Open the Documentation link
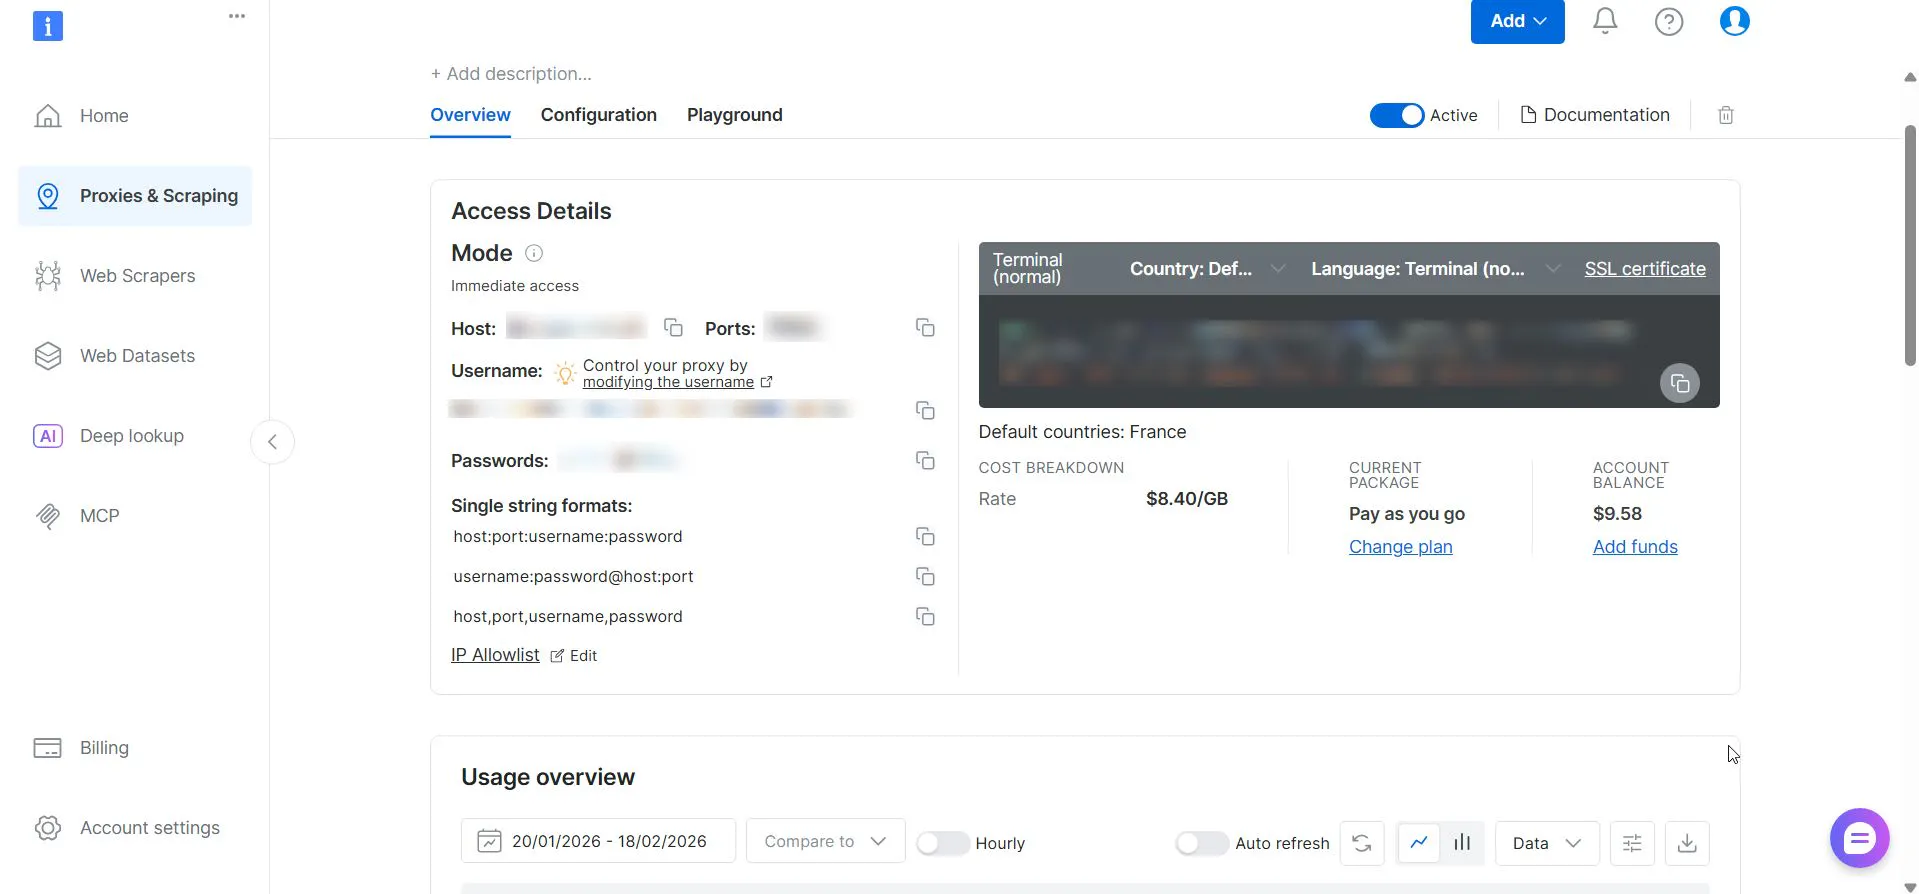1919x894 pixels. (1595, 115)
